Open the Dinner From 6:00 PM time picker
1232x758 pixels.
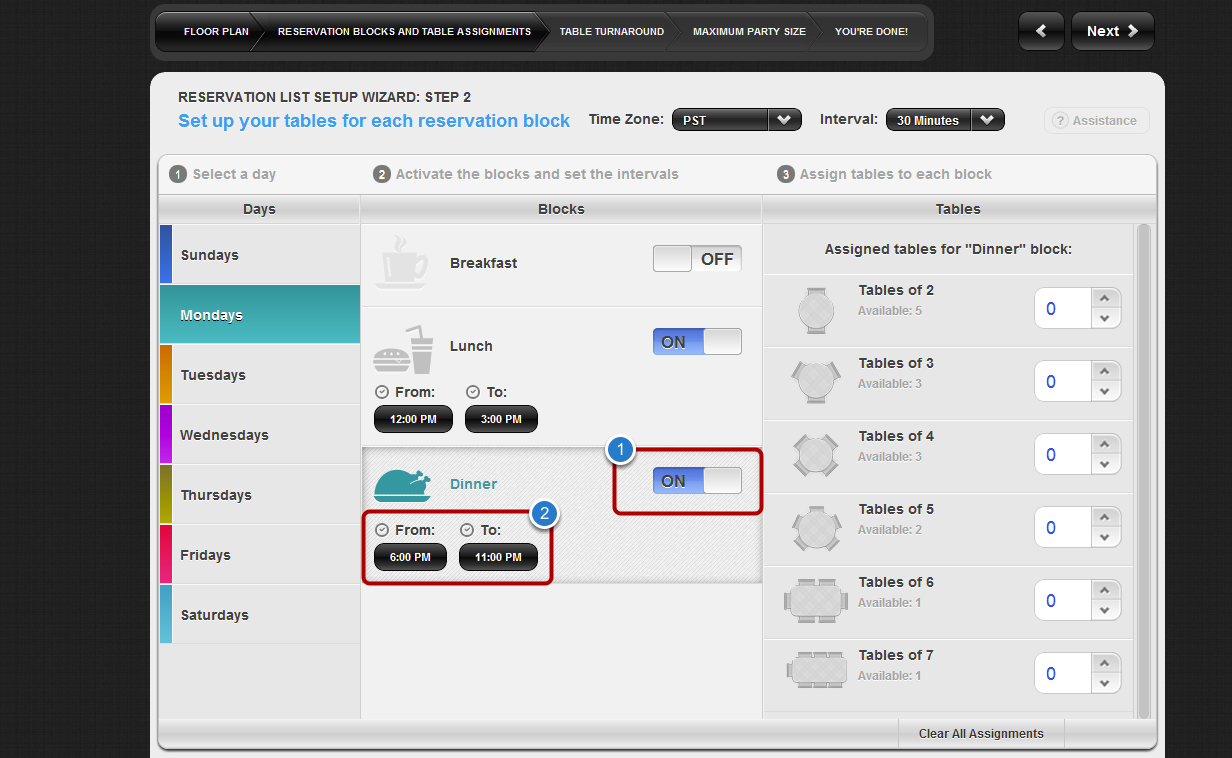tap(410, 557)
